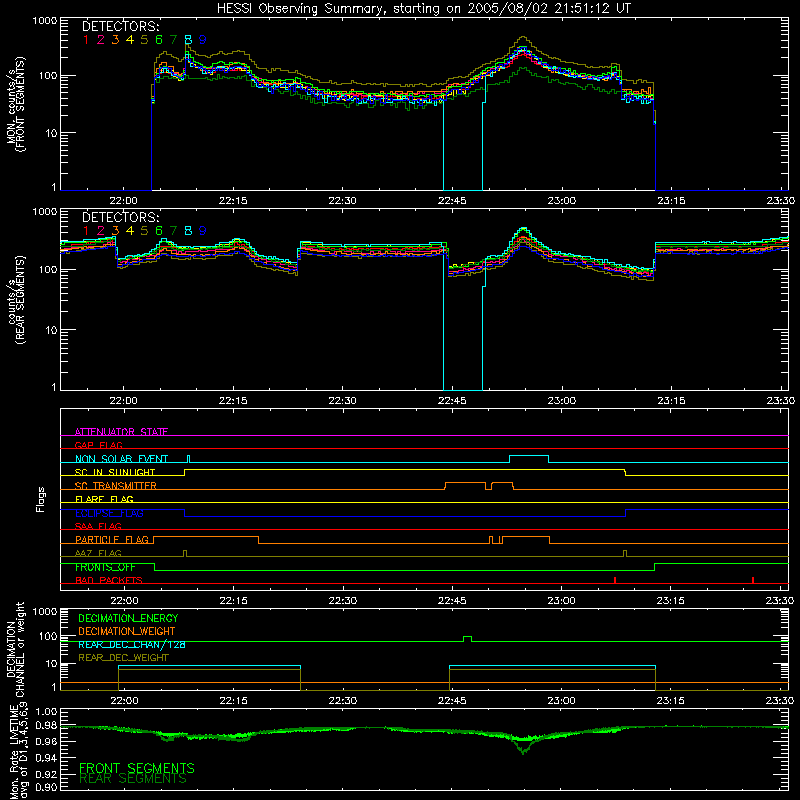Viewport: 800px width, 800px height.
Task: Click "23:15" time label under decimation plot
Action: [671, 701]
